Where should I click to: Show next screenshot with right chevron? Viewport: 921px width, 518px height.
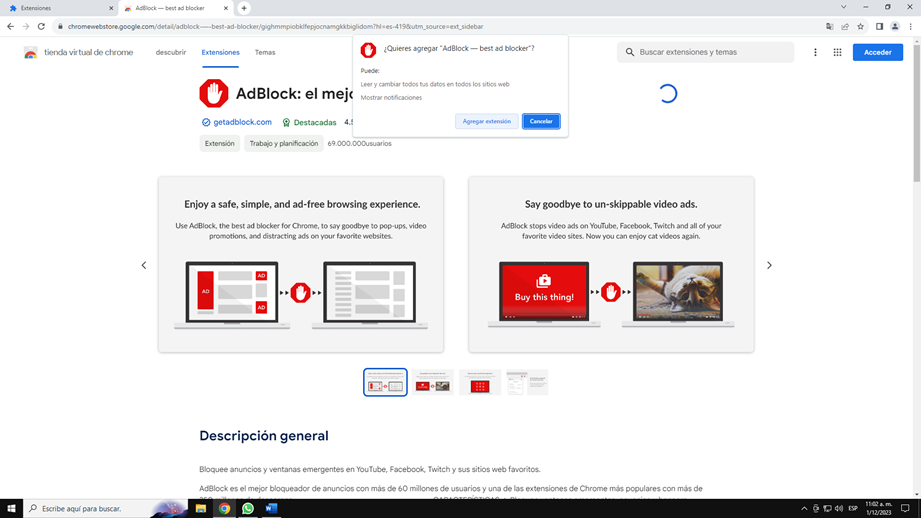769,265
